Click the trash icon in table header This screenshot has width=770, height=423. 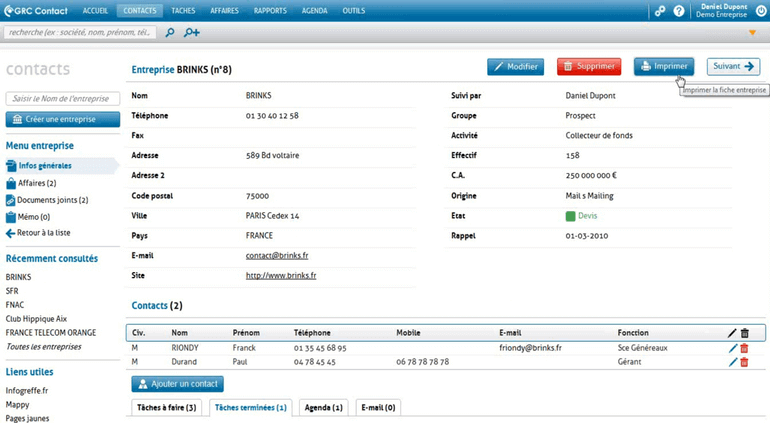[x=744, y=333]
